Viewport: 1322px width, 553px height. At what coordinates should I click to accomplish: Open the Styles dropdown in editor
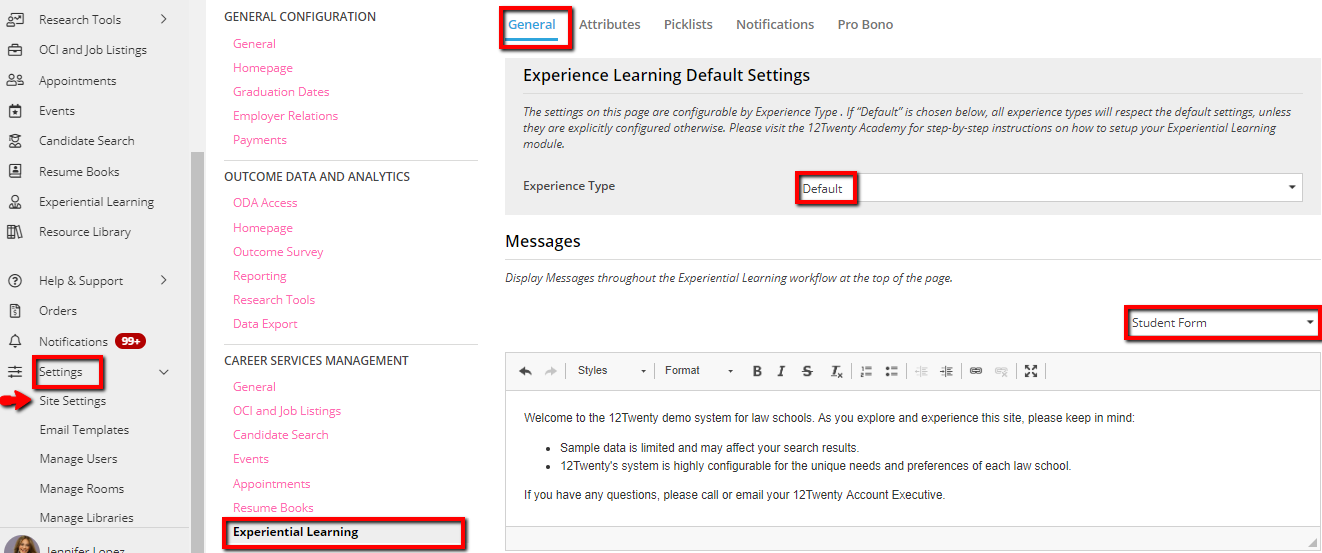point(611,371)
